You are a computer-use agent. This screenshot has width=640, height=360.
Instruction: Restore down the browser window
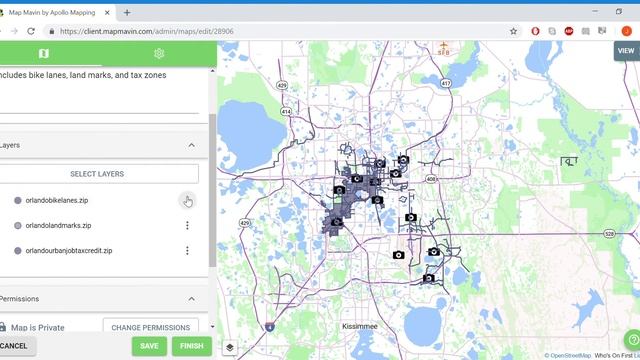[619, 11]
